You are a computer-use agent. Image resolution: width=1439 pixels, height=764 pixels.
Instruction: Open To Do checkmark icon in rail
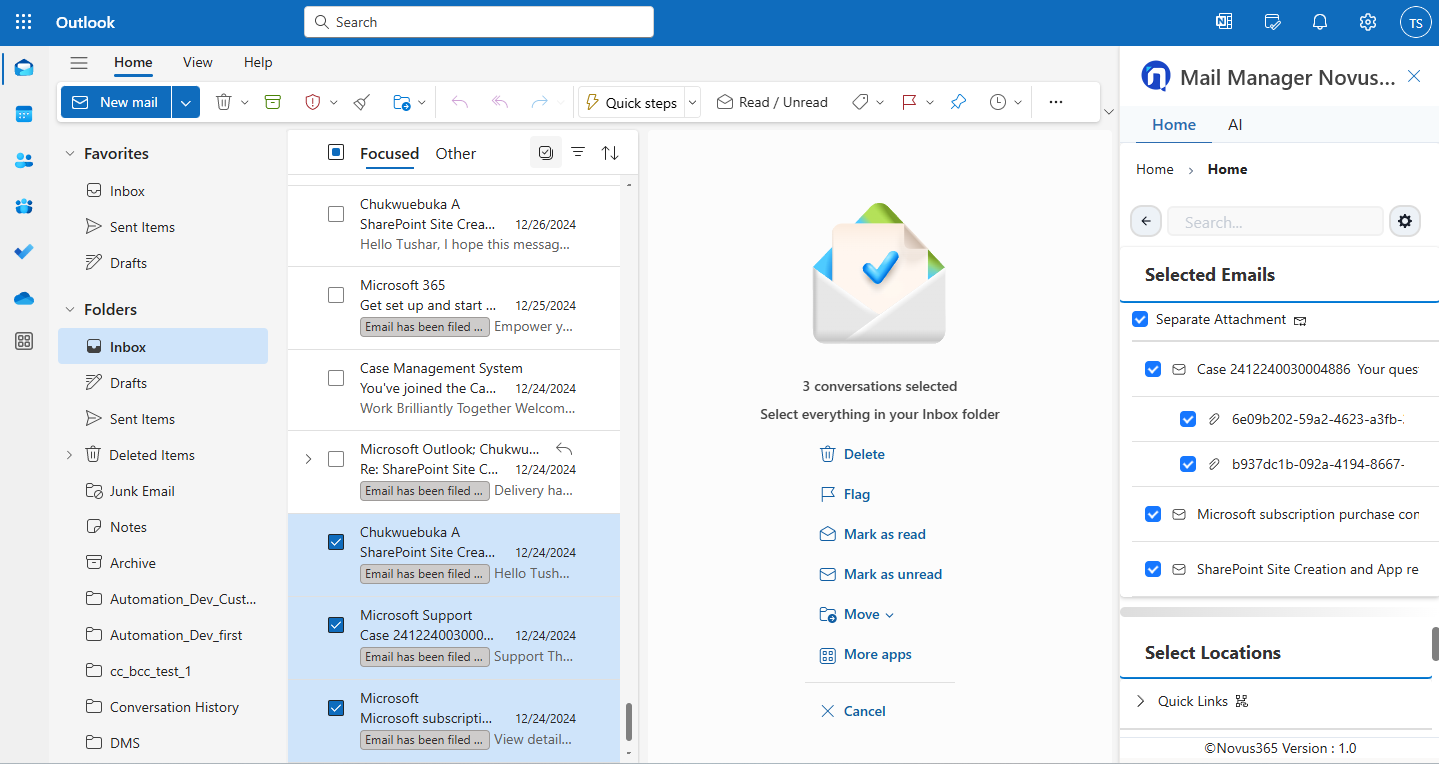coord(24,252)
